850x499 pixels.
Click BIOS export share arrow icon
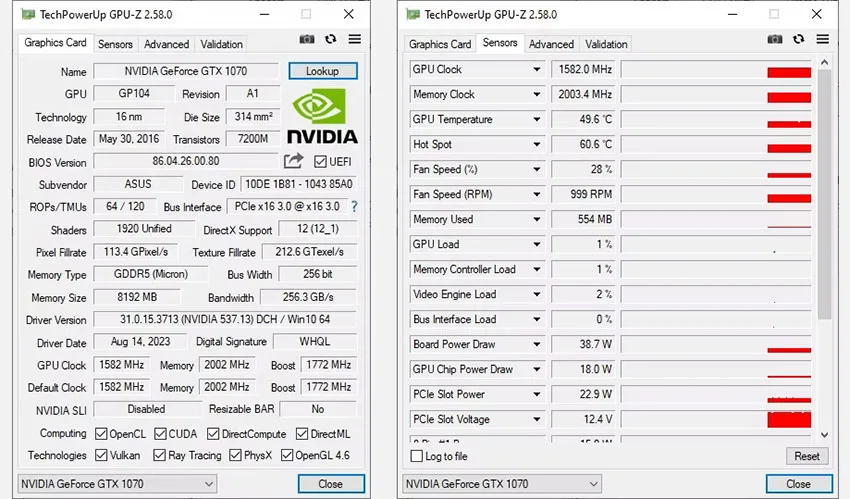tap(293, 160)
